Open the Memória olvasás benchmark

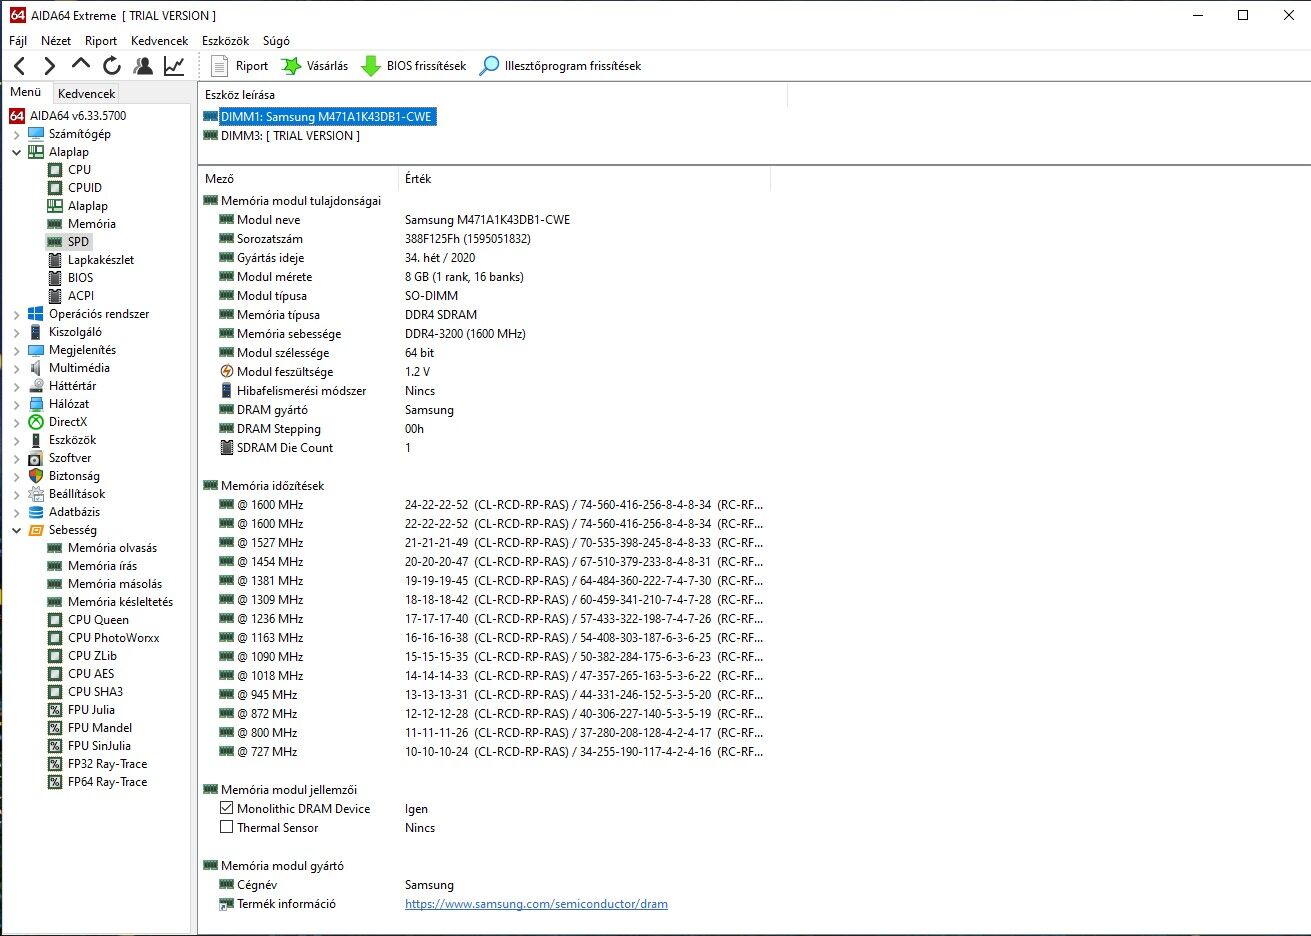click(x=112, y=548)
